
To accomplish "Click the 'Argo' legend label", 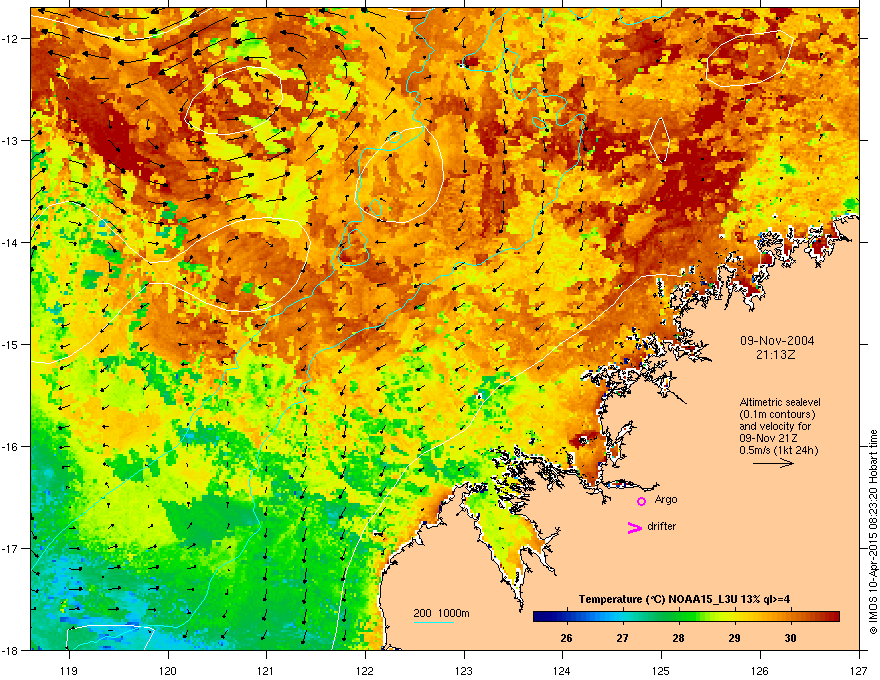I will (x=666, y=500).
